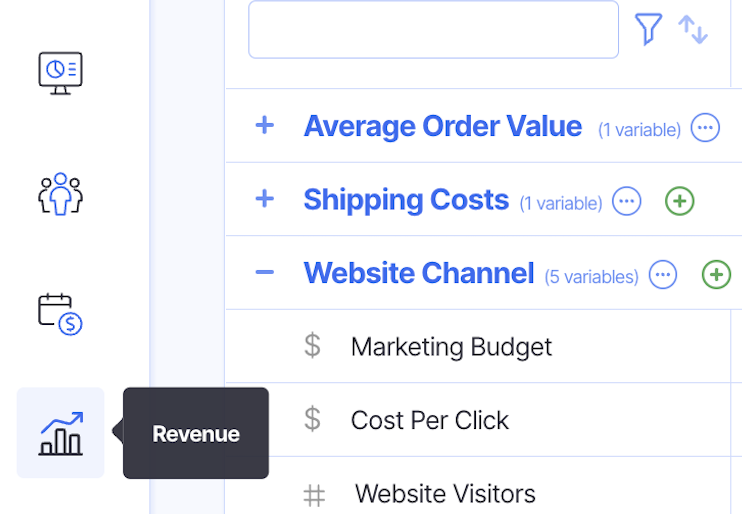This screenshot has width=742, height=514.
Task: Click the Average Order Value heading
Action: tap(442, 126)
